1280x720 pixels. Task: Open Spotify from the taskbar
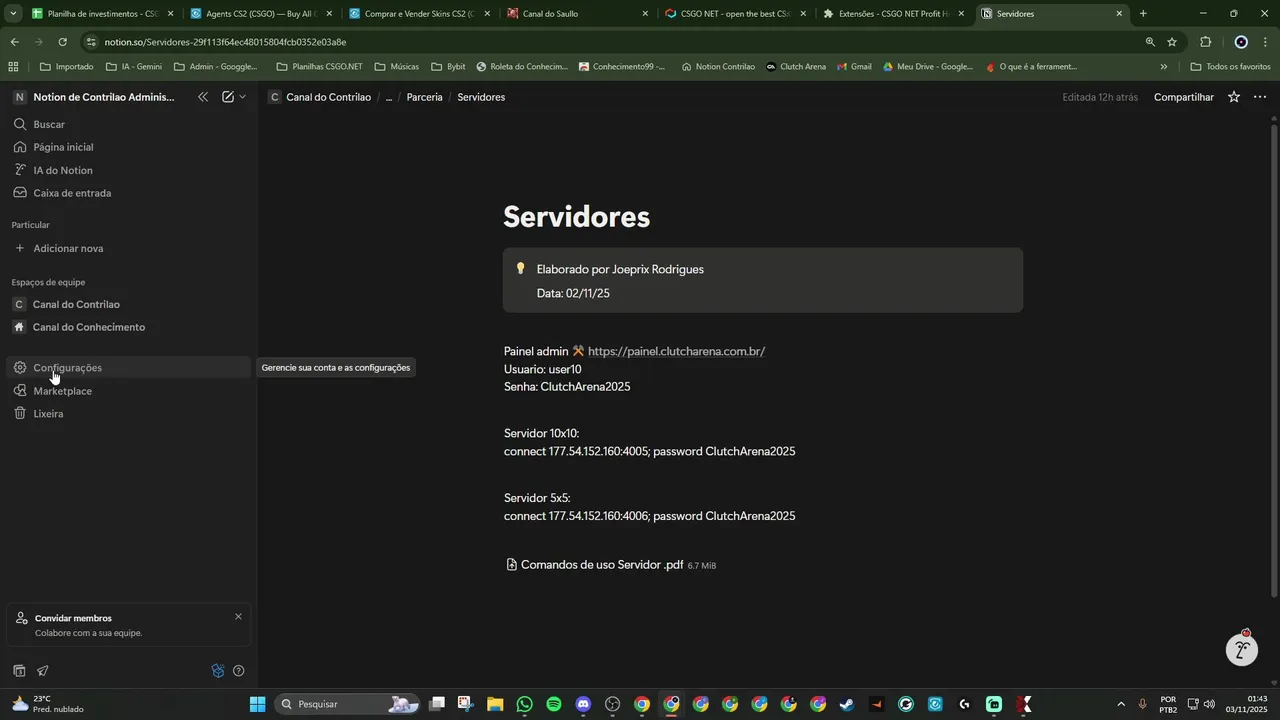(554, 704)
